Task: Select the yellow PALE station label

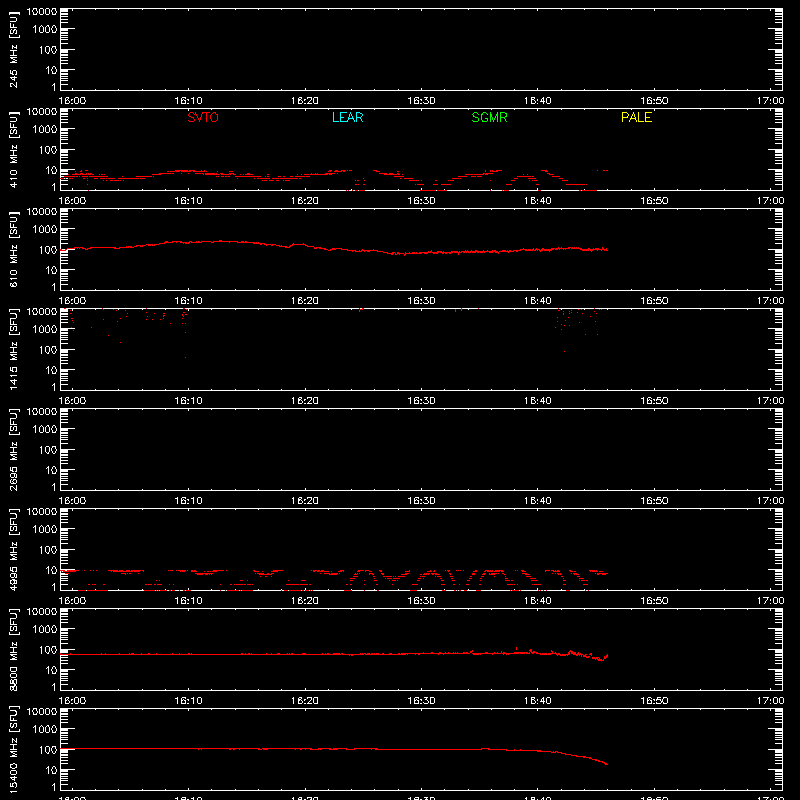Action: coord(636,117)
